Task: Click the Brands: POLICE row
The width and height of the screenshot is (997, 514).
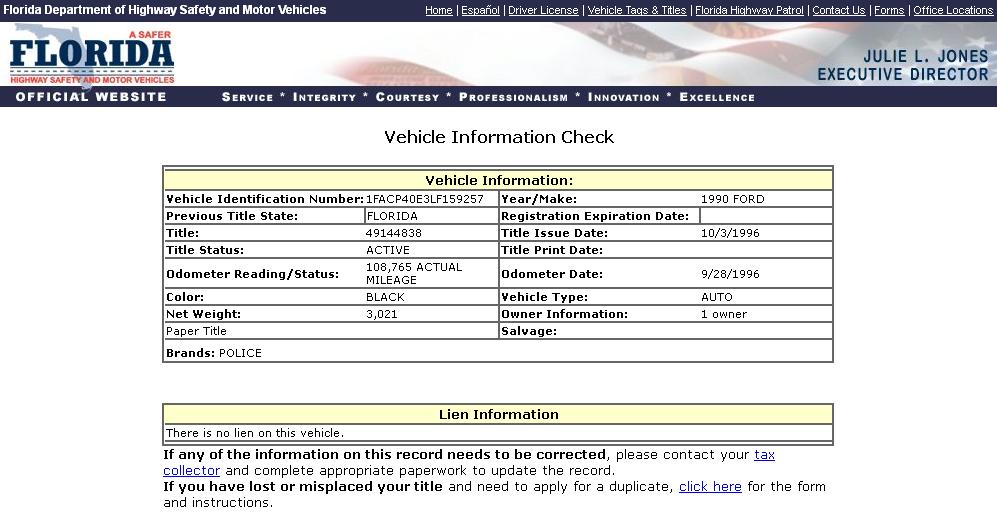Action: 214,353
